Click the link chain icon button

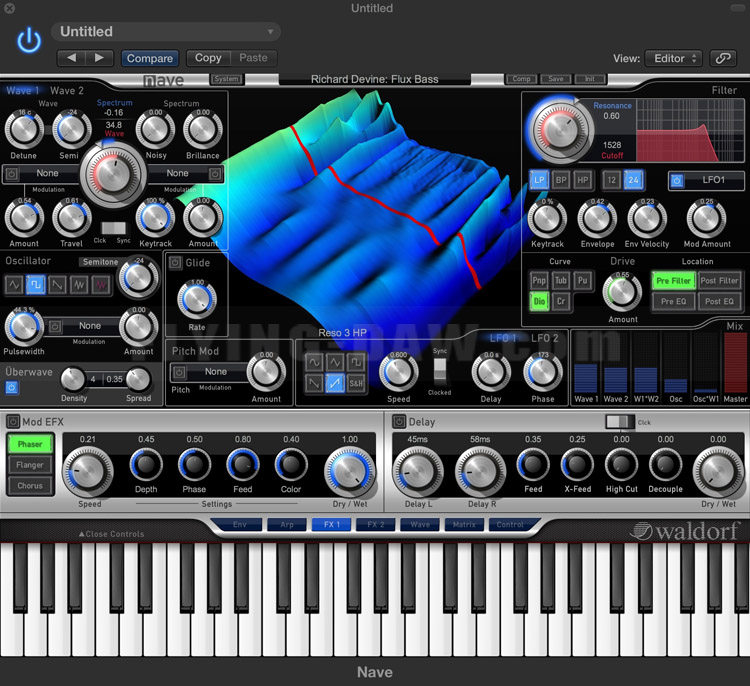(x=723, y=58)
